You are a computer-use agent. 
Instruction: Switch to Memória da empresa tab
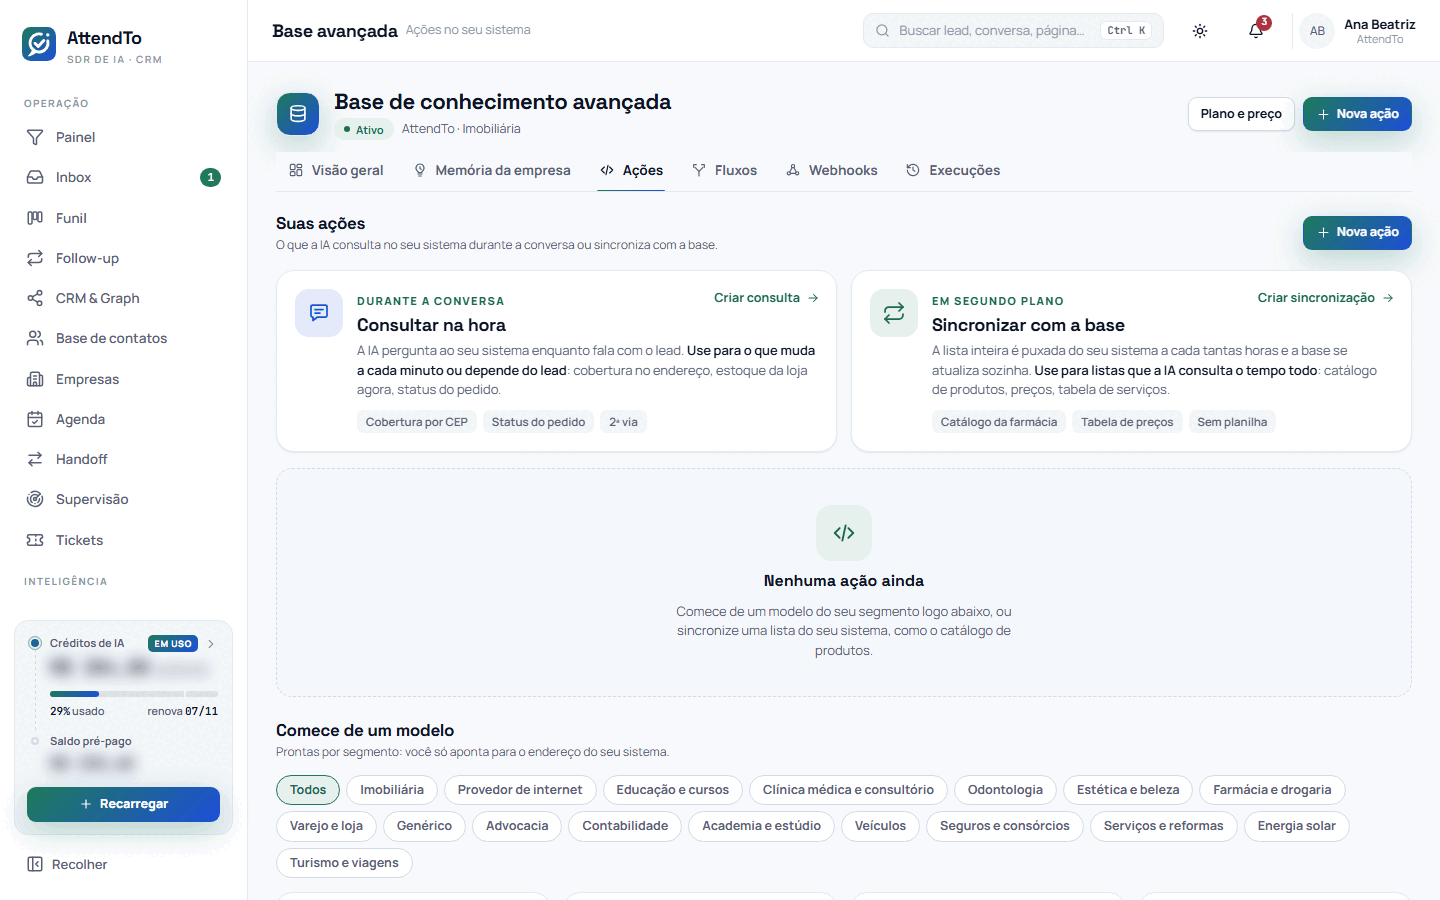click(492, 170)
